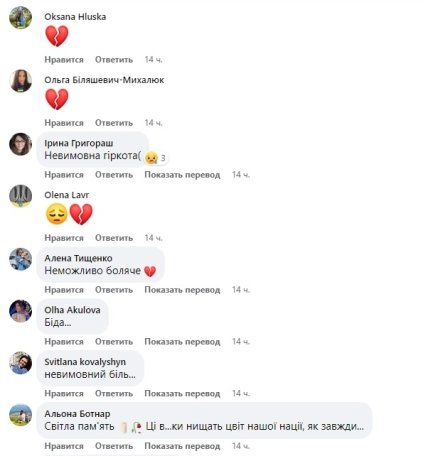
Task: Click Olha Akulova's avatar image
Action: (x=21, y=311)
